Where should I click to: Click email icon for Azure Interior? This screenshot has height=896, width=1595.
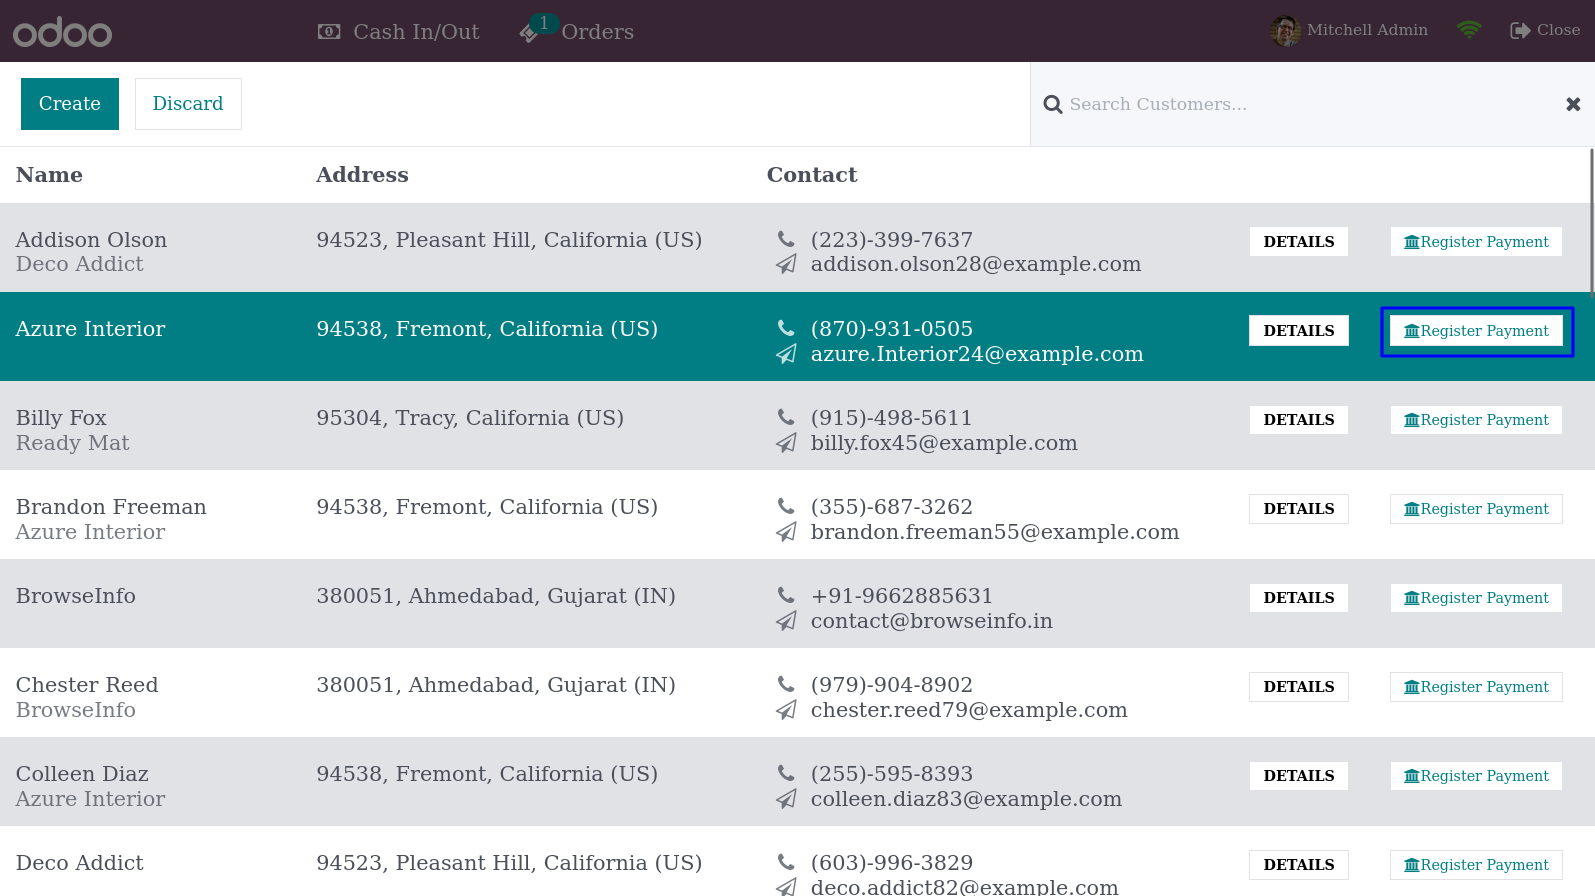786,354
